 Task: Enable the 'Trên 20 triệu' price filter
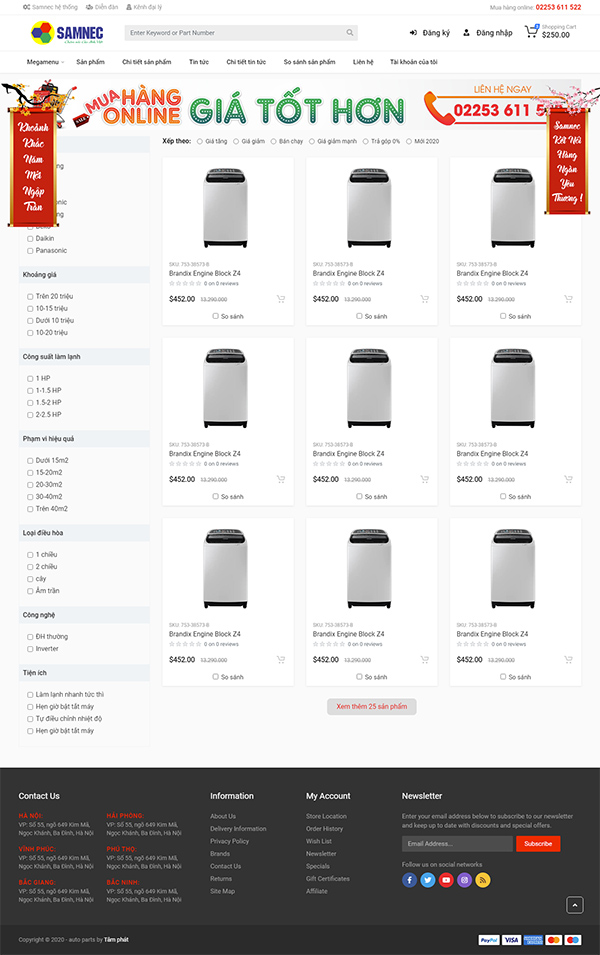point(30,297)
